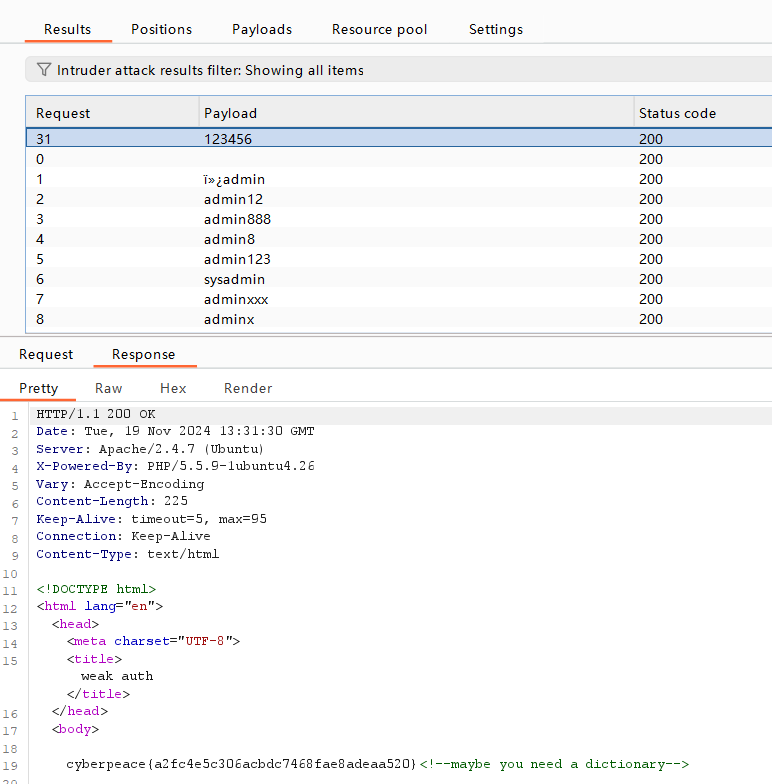Screen dimensions: 772x784
Task: Select request row 0 with empty payload
Action: 398,159
